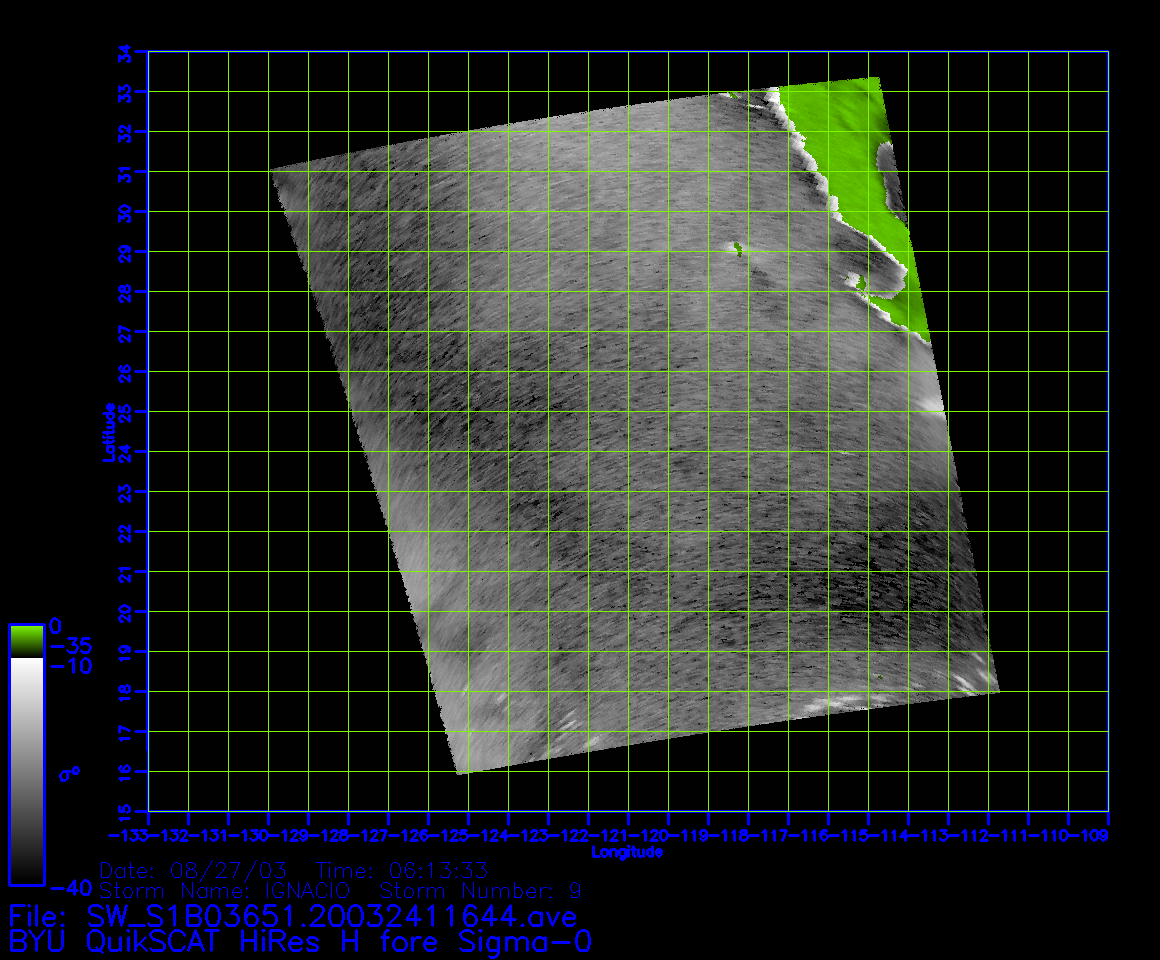Click the -133 longitude tick label
Viewport: 1160px width, 960px height.
[x=129, y=835]
